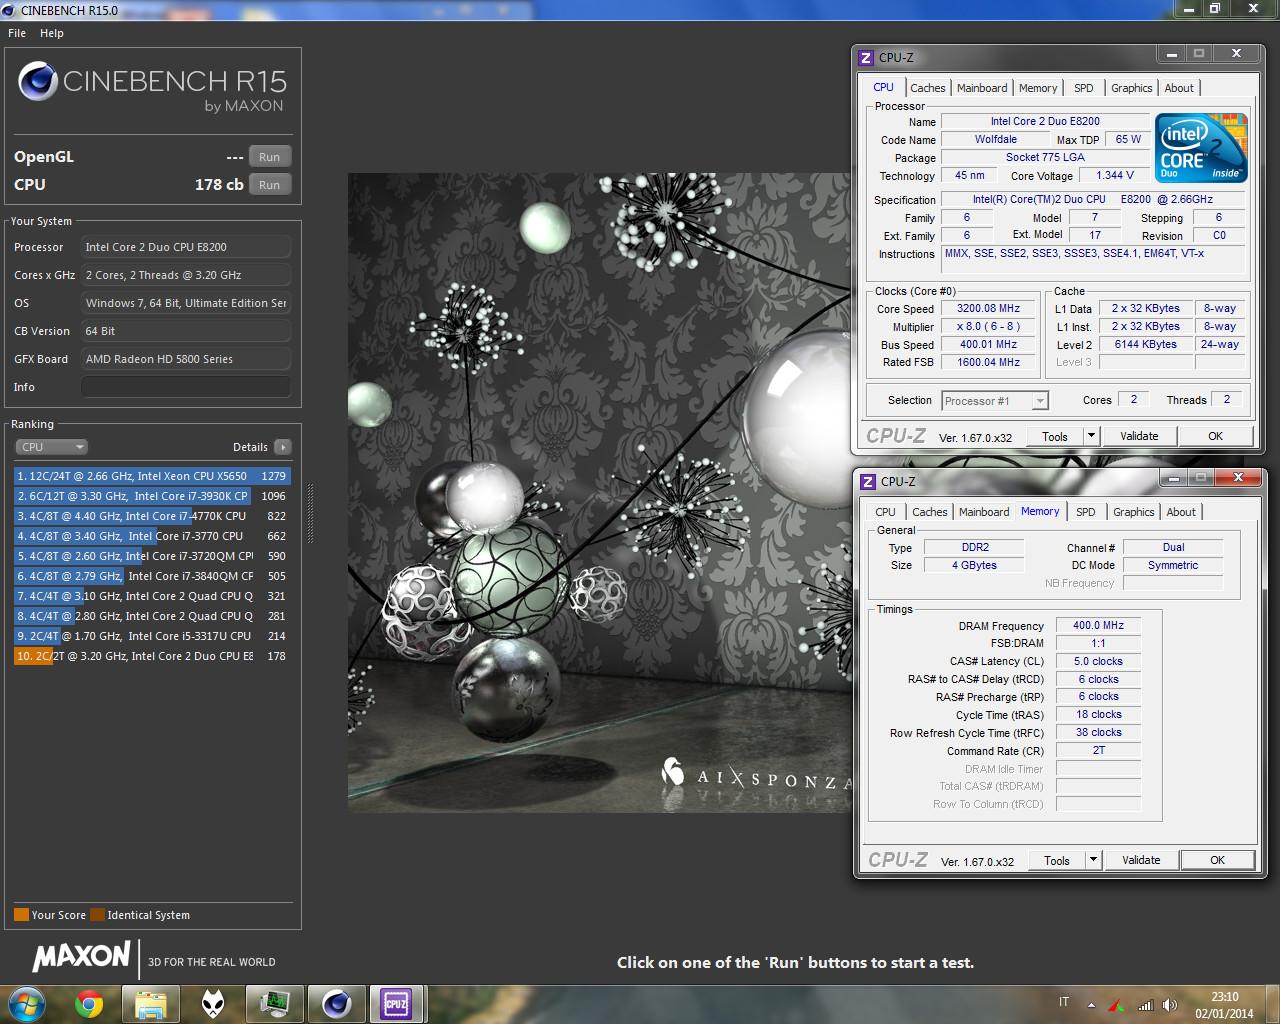Click Validate in upper CPU-Z window
The image size is (1280, 1024).
tap(1139, 436)
